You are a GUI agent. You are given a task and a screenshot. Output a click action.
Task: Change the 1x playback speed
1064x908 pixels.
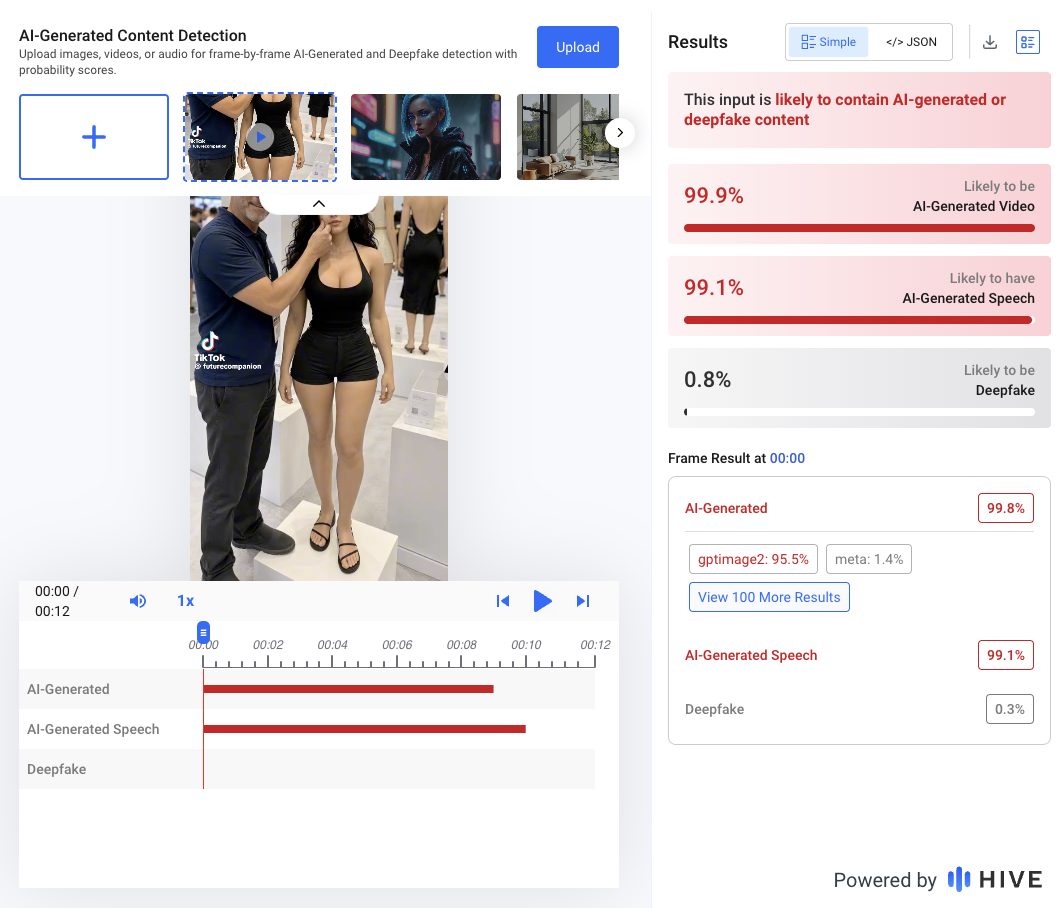pyautogui.click(x=185, y=601)
